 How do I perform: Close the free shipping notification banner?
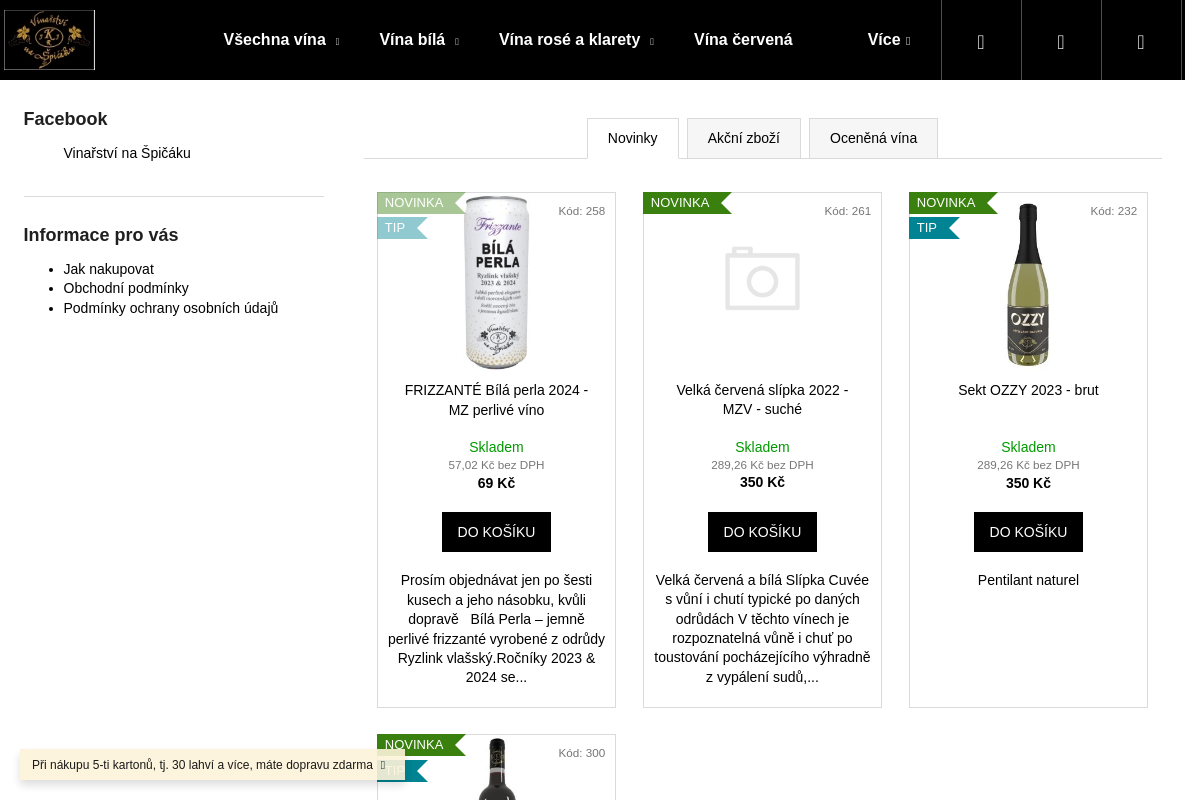coord(383,765)
